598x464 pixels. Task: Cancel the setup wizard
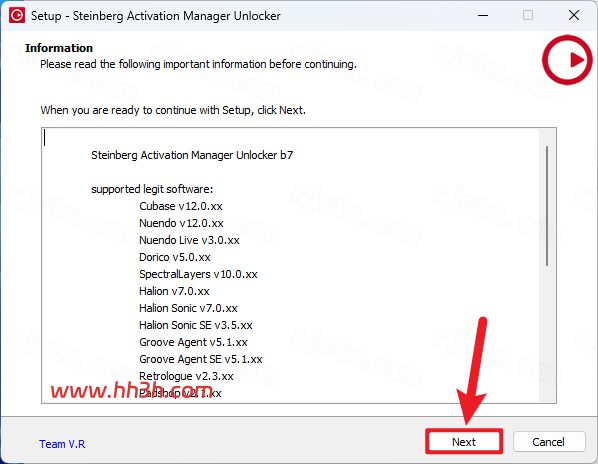(x=549, y=442)
